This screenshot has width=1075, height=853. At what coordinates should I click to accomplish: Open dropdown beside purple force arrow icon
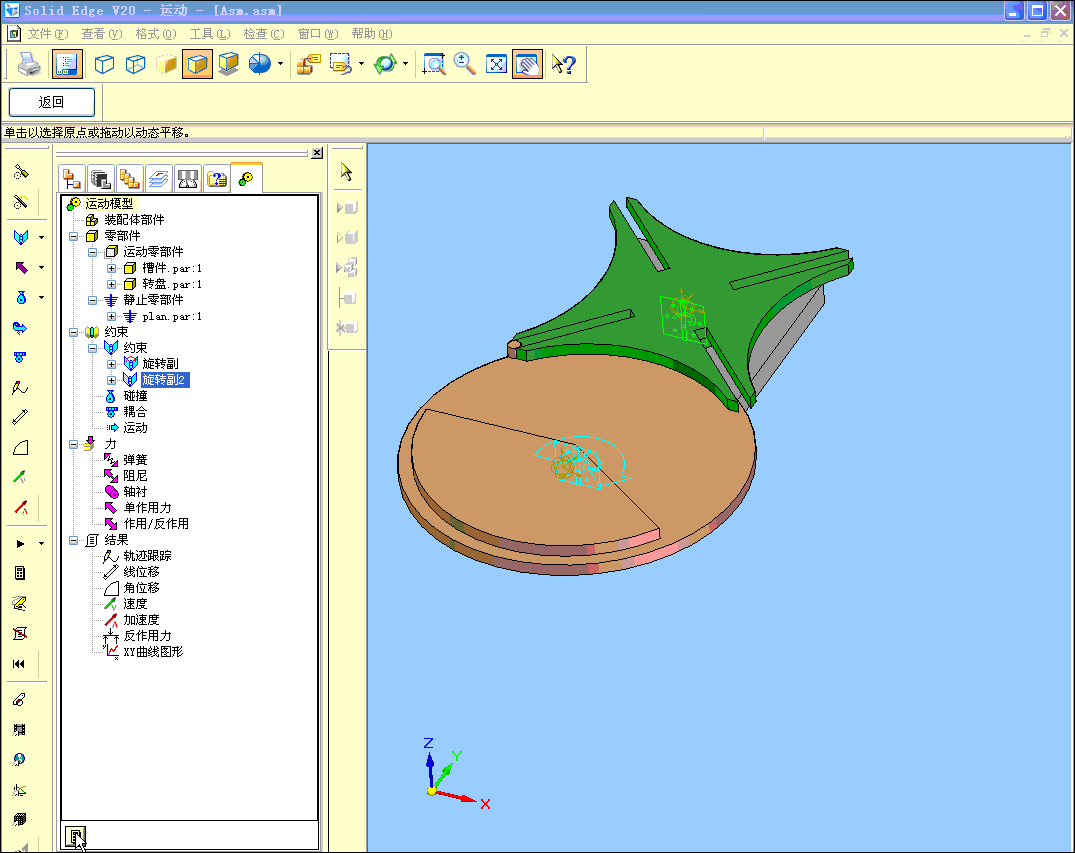41,267
